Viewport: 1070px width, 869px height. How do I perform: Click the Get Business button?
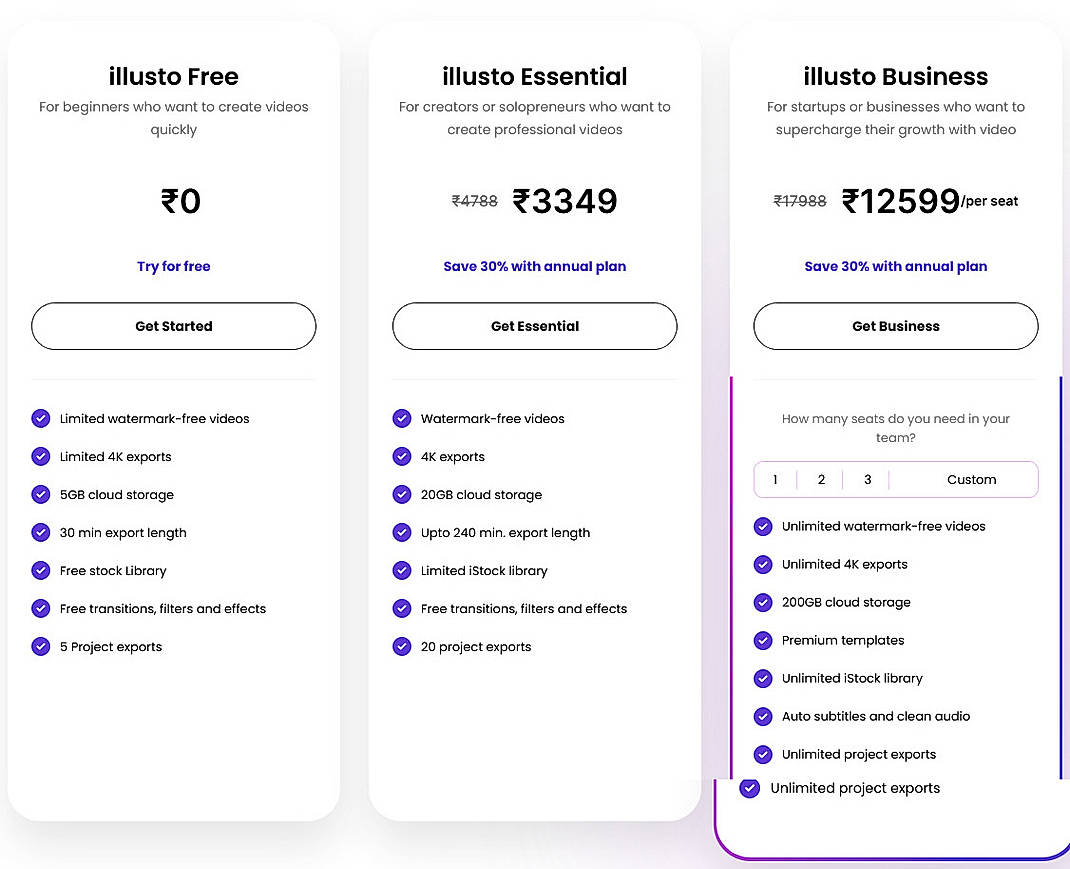point(895,326)
